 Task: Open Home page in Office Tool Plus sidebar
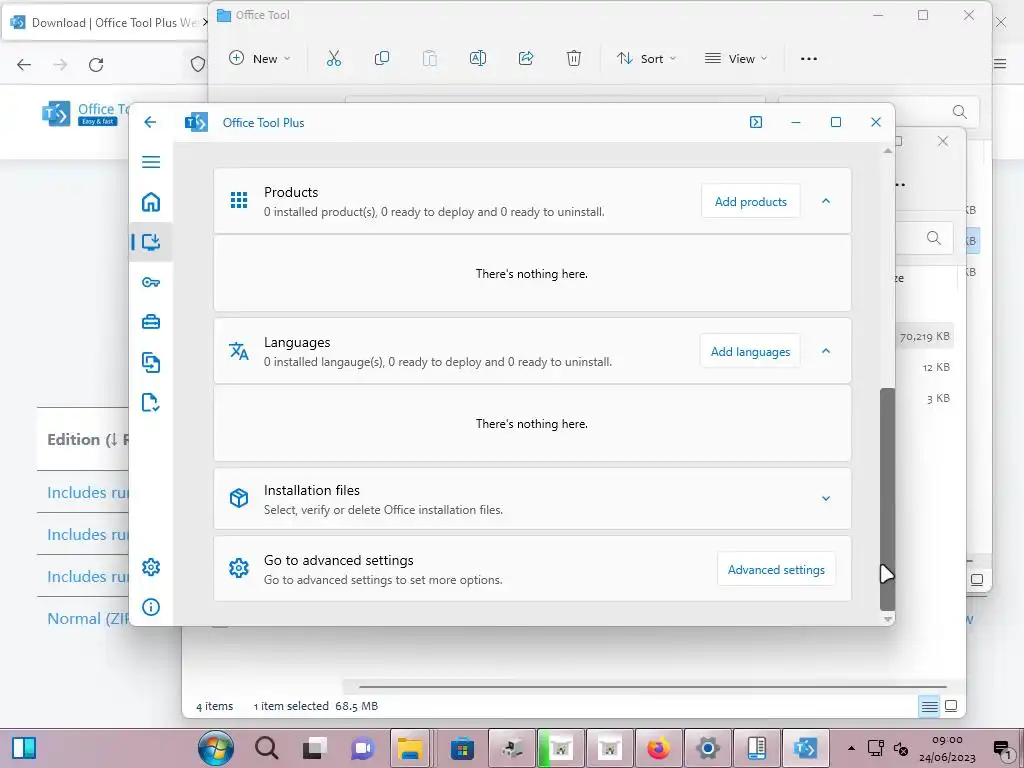pyautogui.click(x=151, y=202)
